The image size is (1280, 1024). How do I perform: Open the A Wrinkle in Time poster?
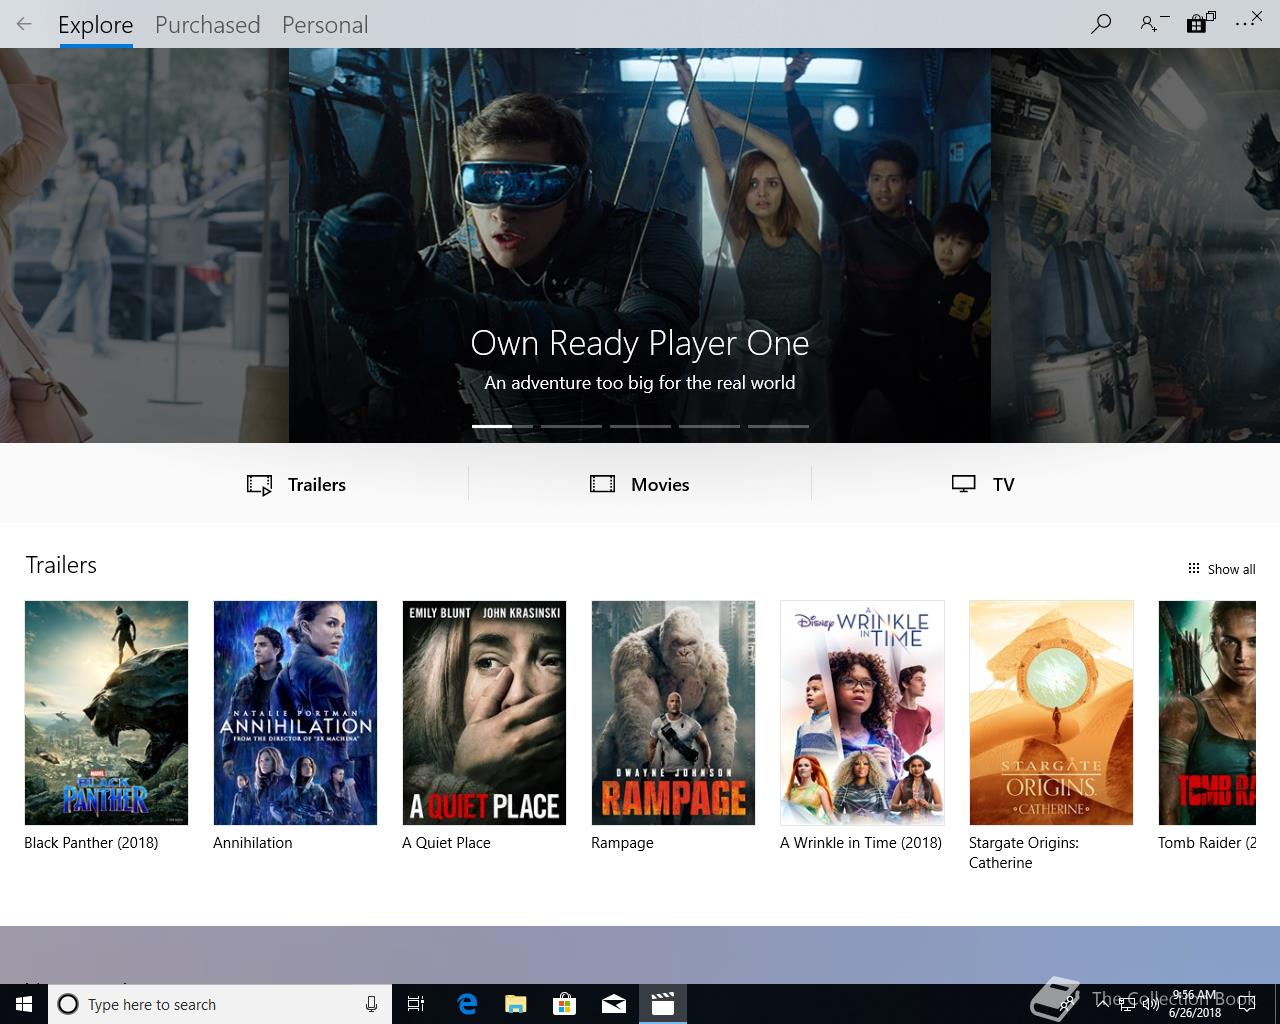862,712
